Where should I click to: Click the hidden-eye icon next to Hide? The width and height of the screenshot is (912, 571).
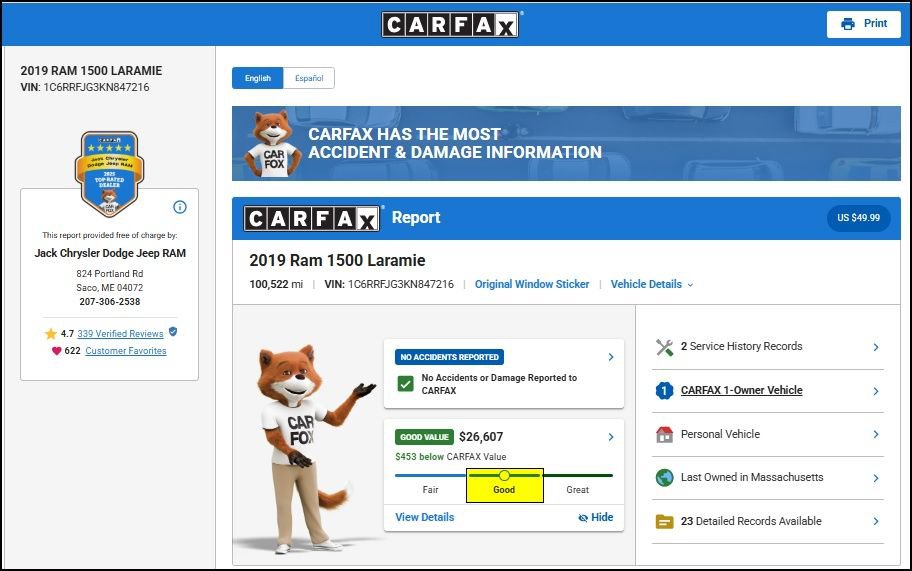[x=583, y=518]
